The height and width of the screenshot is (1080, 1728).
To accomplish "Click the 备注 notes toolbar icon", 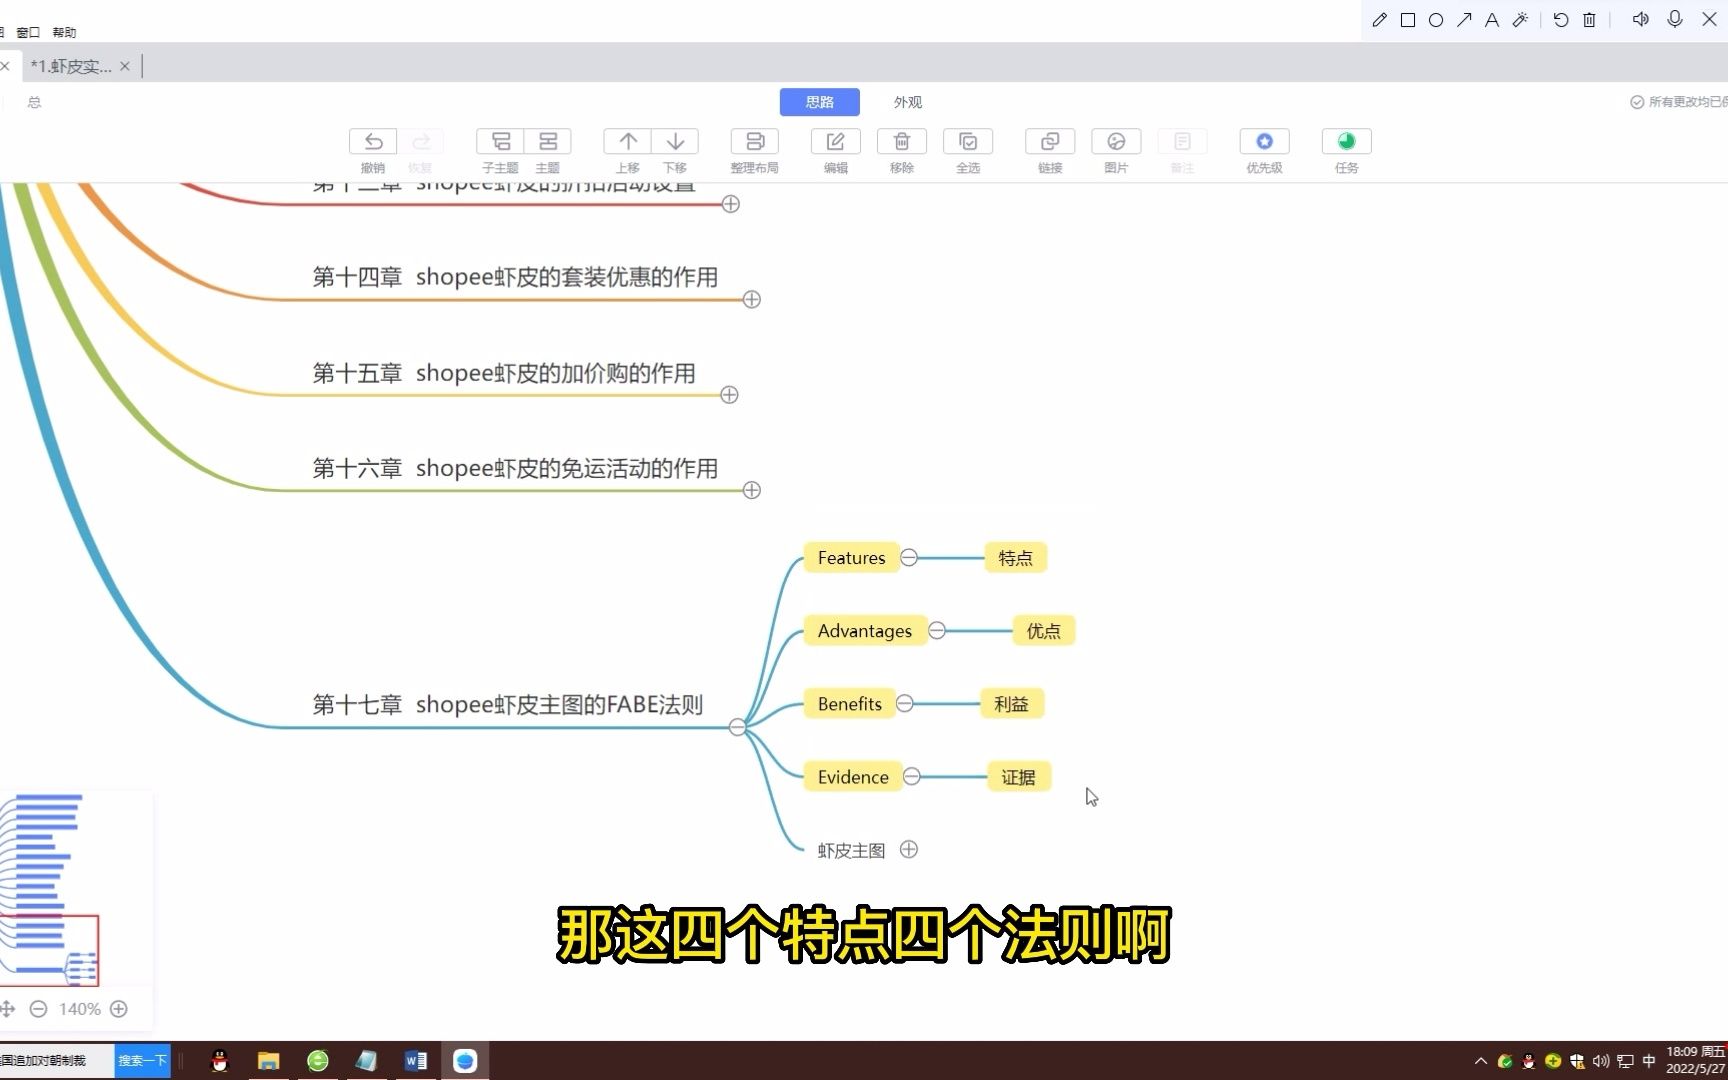I will pyautogui.click(x=1182, y=141).
